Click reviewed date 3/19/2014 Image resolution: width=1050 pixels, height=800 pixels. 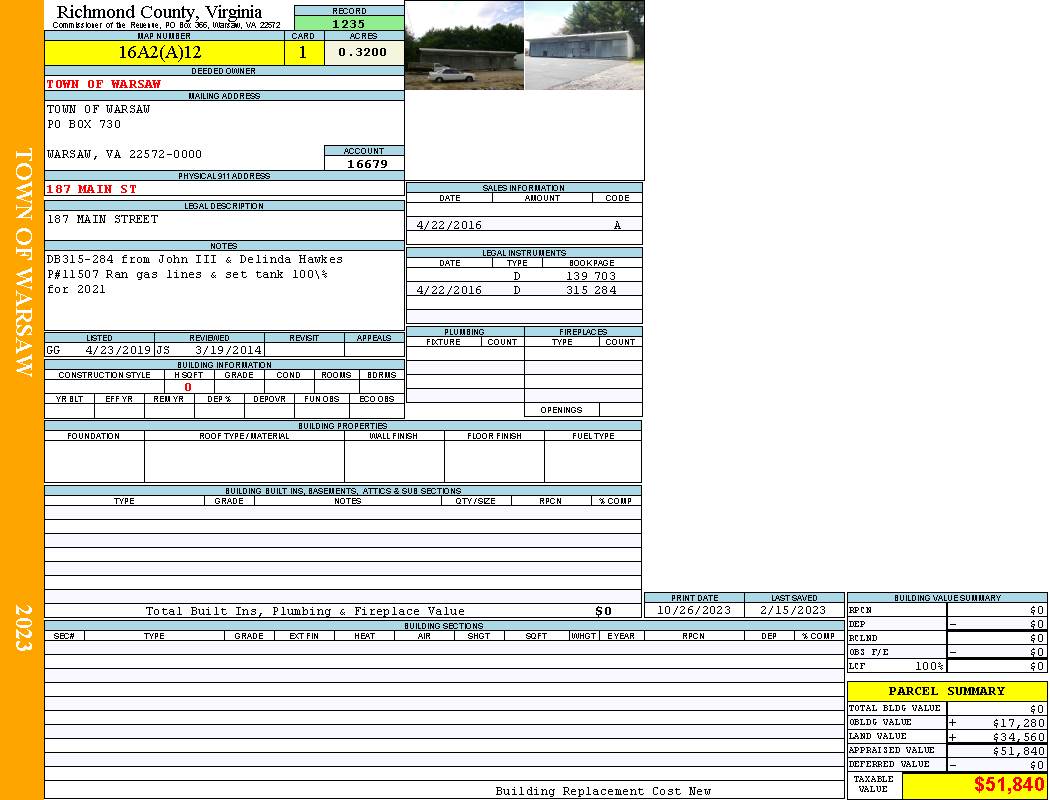pyautogui.click(x=228, y=350)
